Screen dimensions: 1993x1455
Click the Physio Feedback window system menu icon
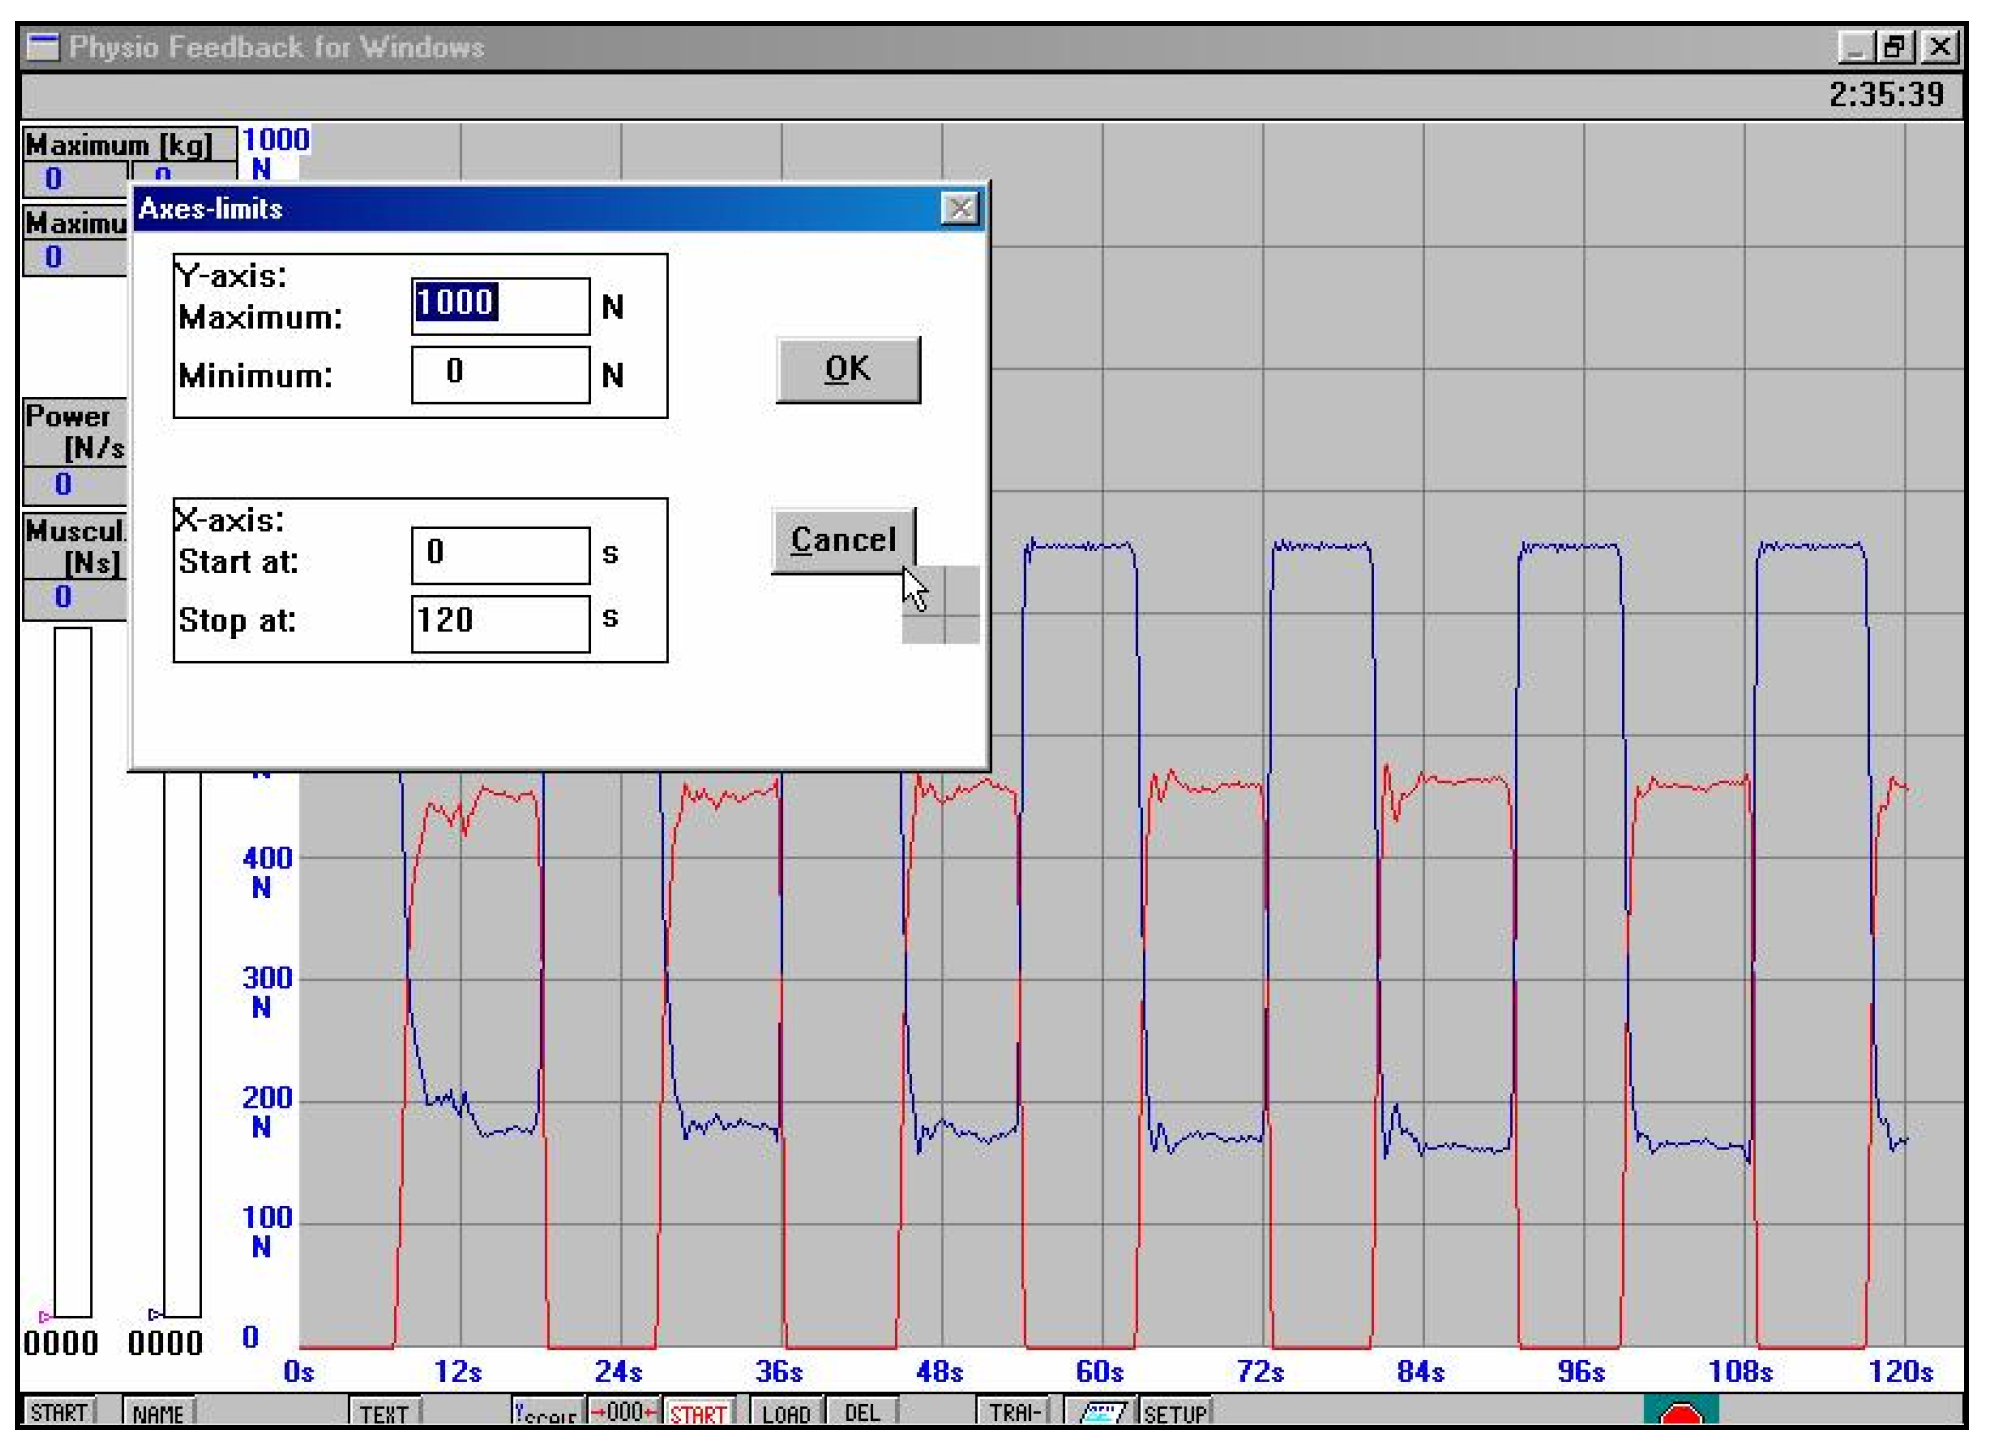[43, 47]
